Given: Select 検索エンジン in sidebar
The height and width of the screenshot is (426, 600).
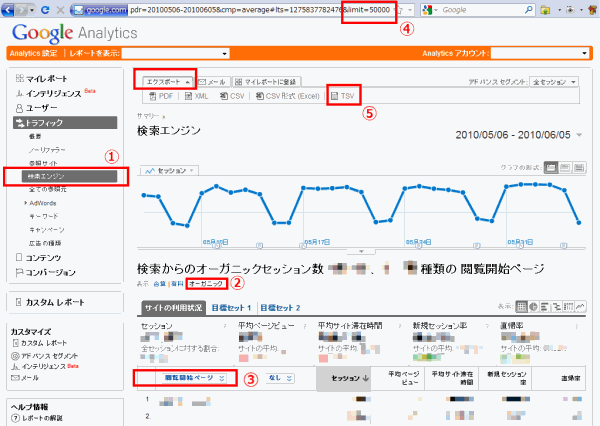Looking at the screenshot, I should pos(69,176).
